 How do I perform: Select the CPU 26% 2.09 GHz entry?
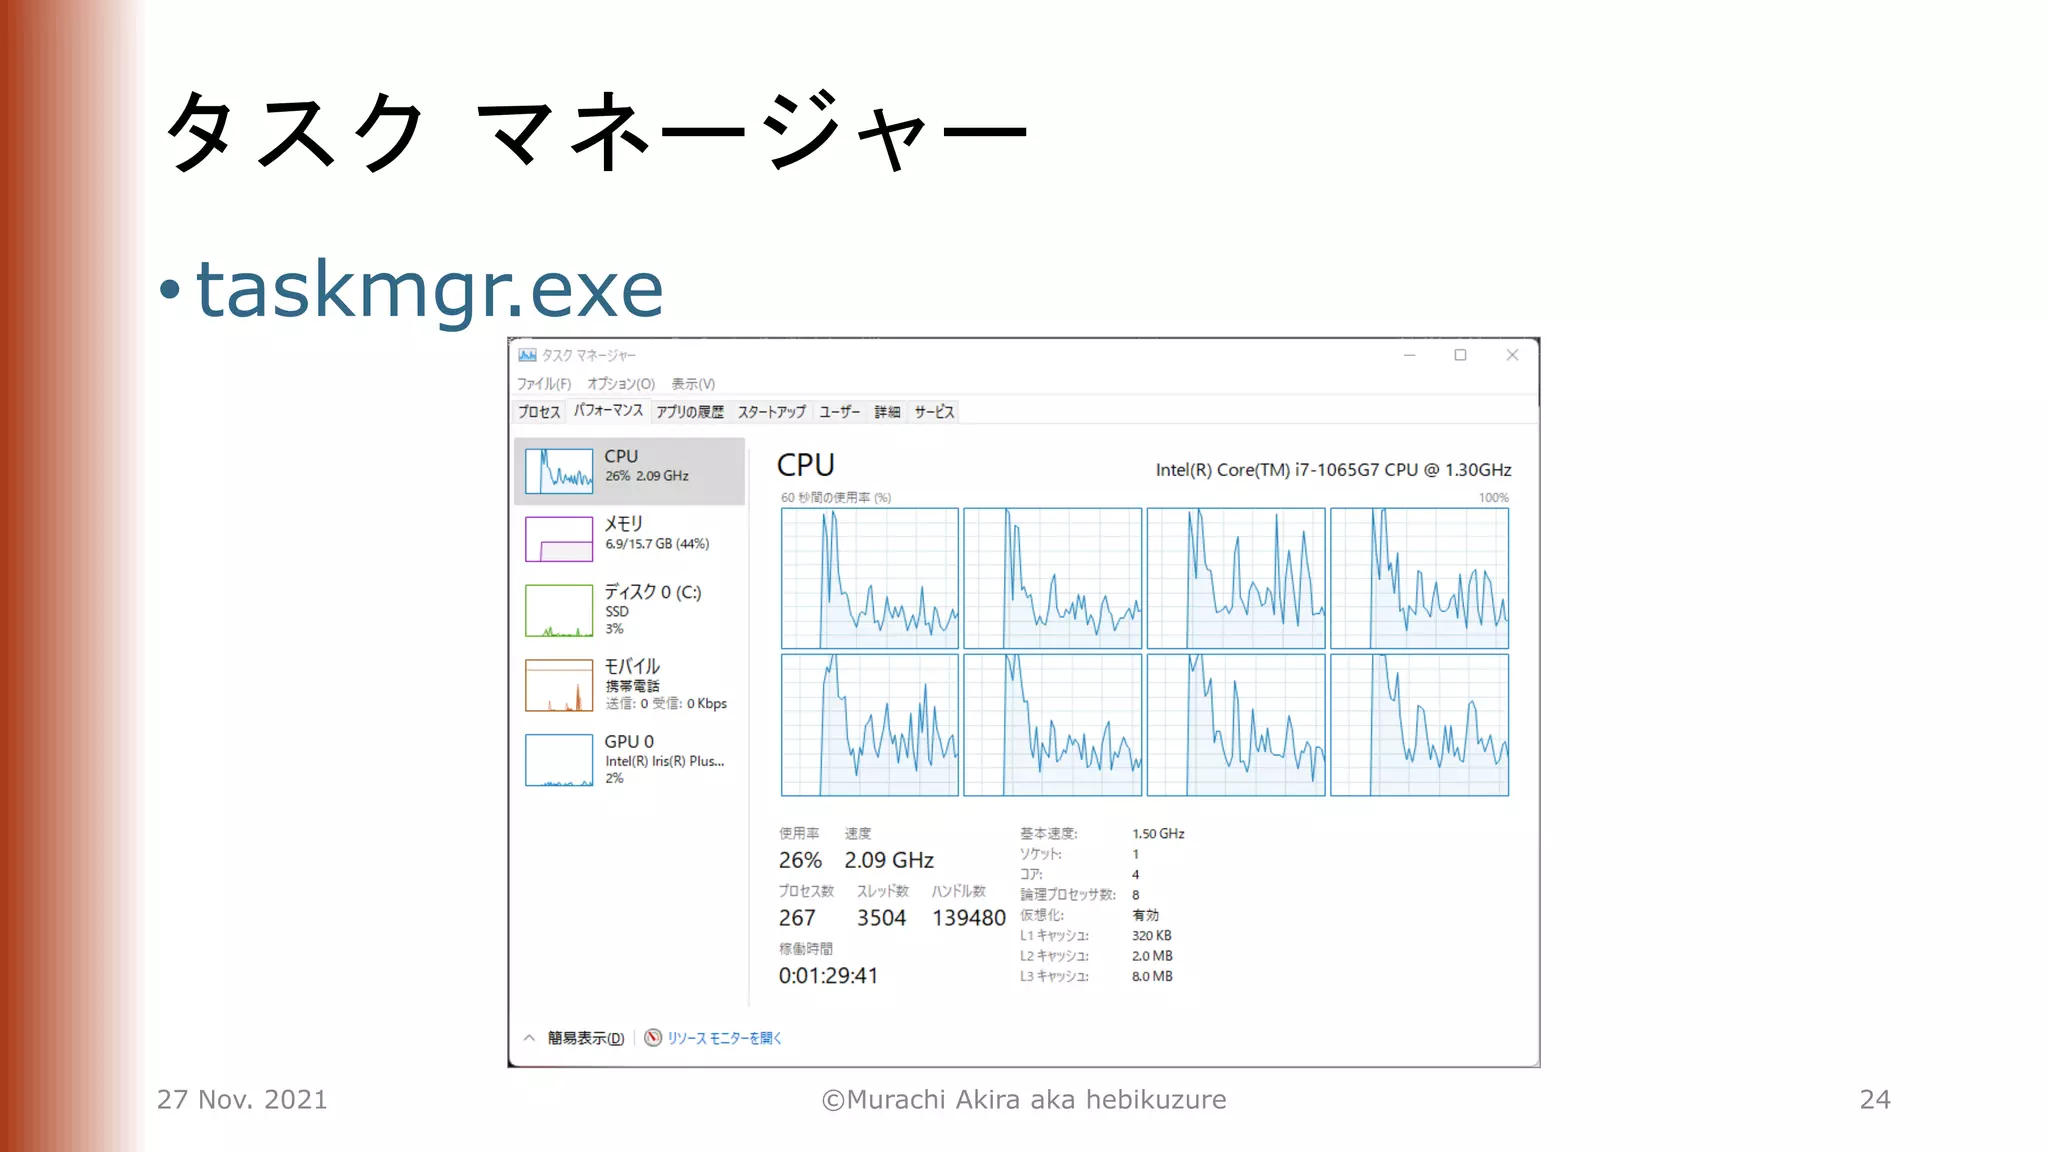pyautogui.click(x=630, y=471)
